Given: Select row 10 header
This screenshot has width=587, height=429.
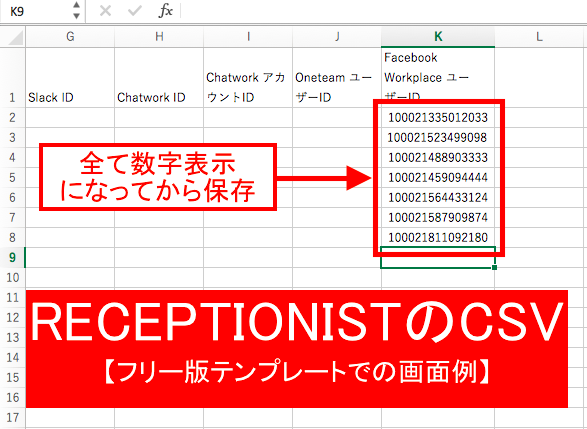Looking at the screenshot, I should click(x=12, y=277).
